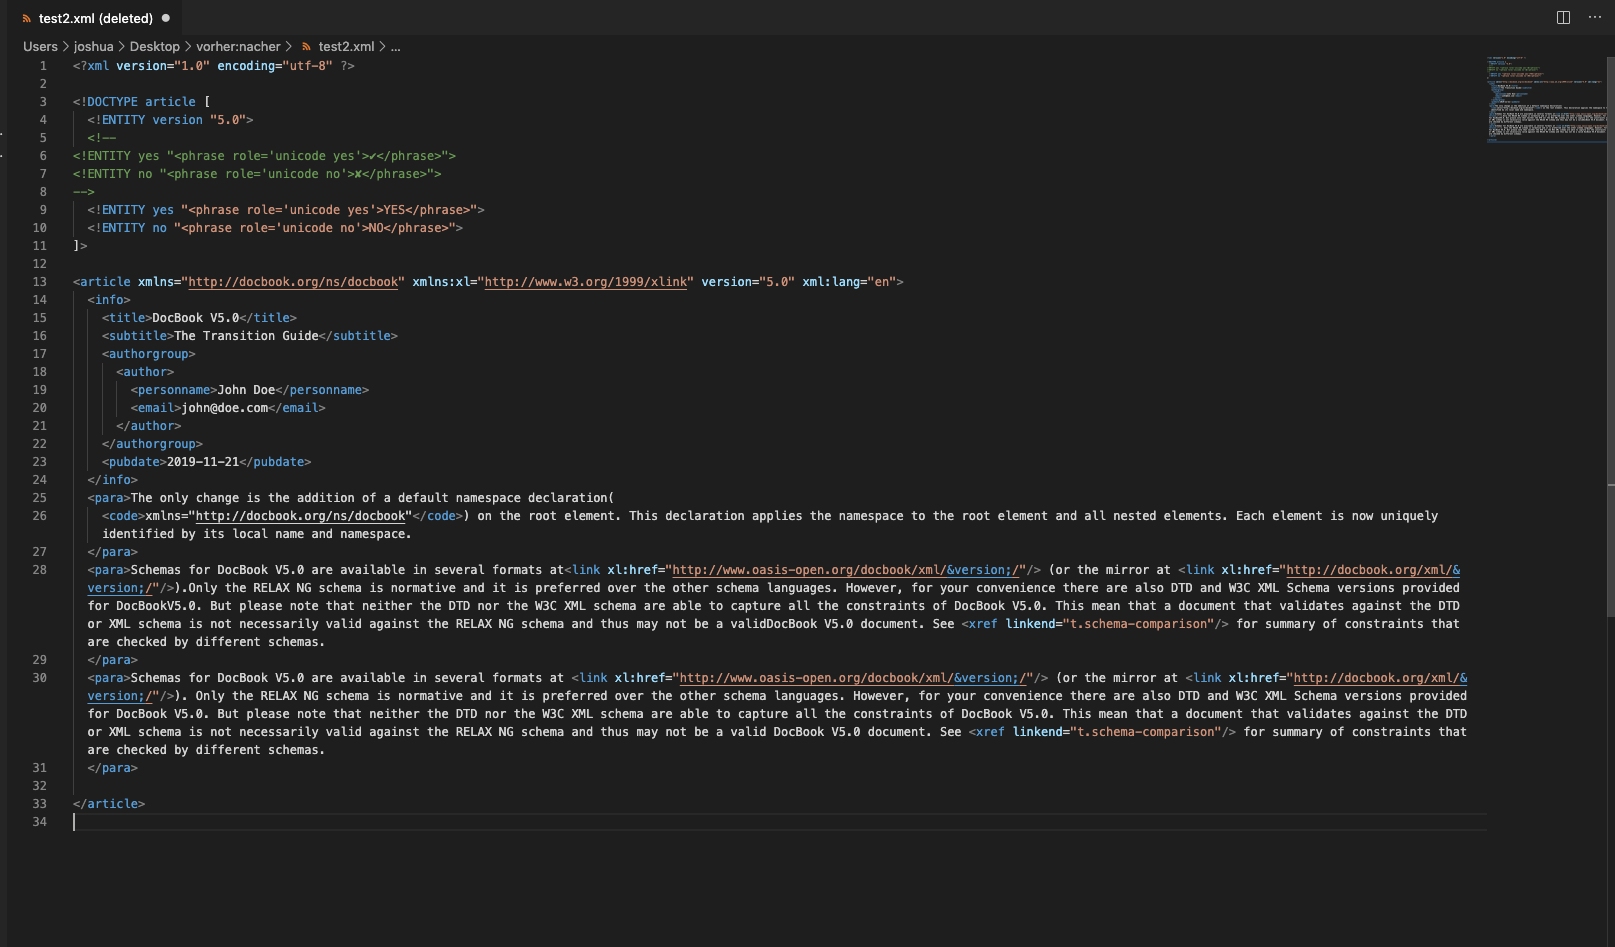Open the Users breadcrumb
Image resolution: width=1615 pixels, height=947 pixels.
(40, 47)
